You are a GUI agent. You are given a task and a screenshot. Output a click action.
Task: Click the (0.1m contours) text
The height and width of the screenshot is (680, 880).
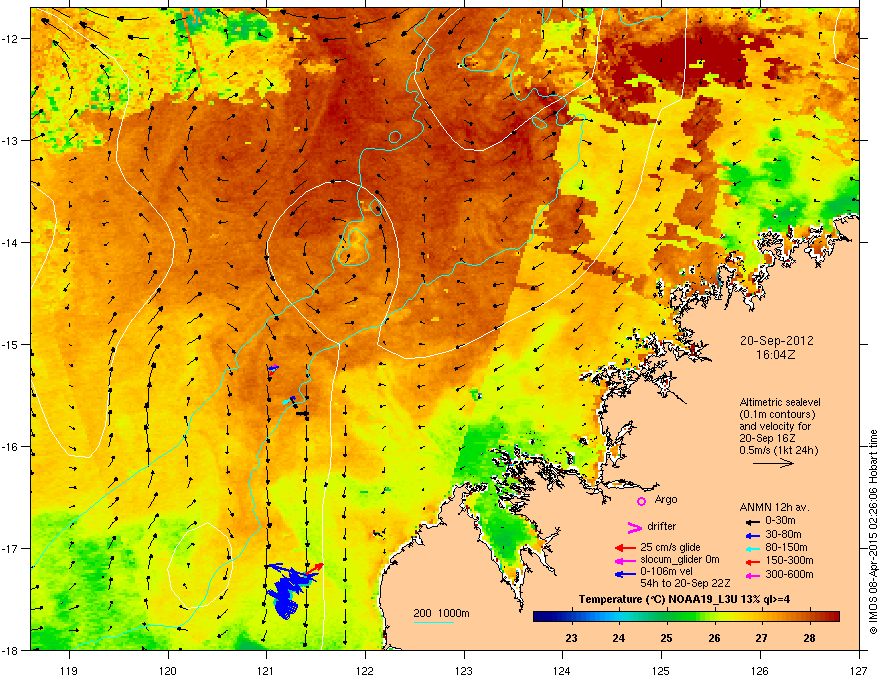(x=777, y=415)
